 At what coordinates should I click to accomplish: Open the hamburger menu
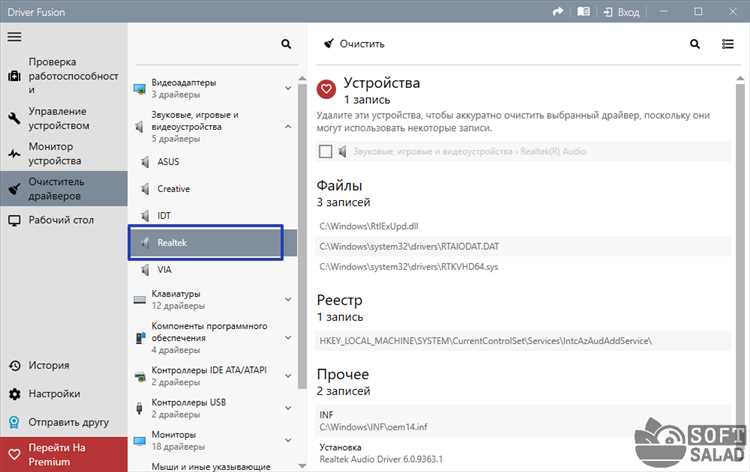tap(14, 37)
